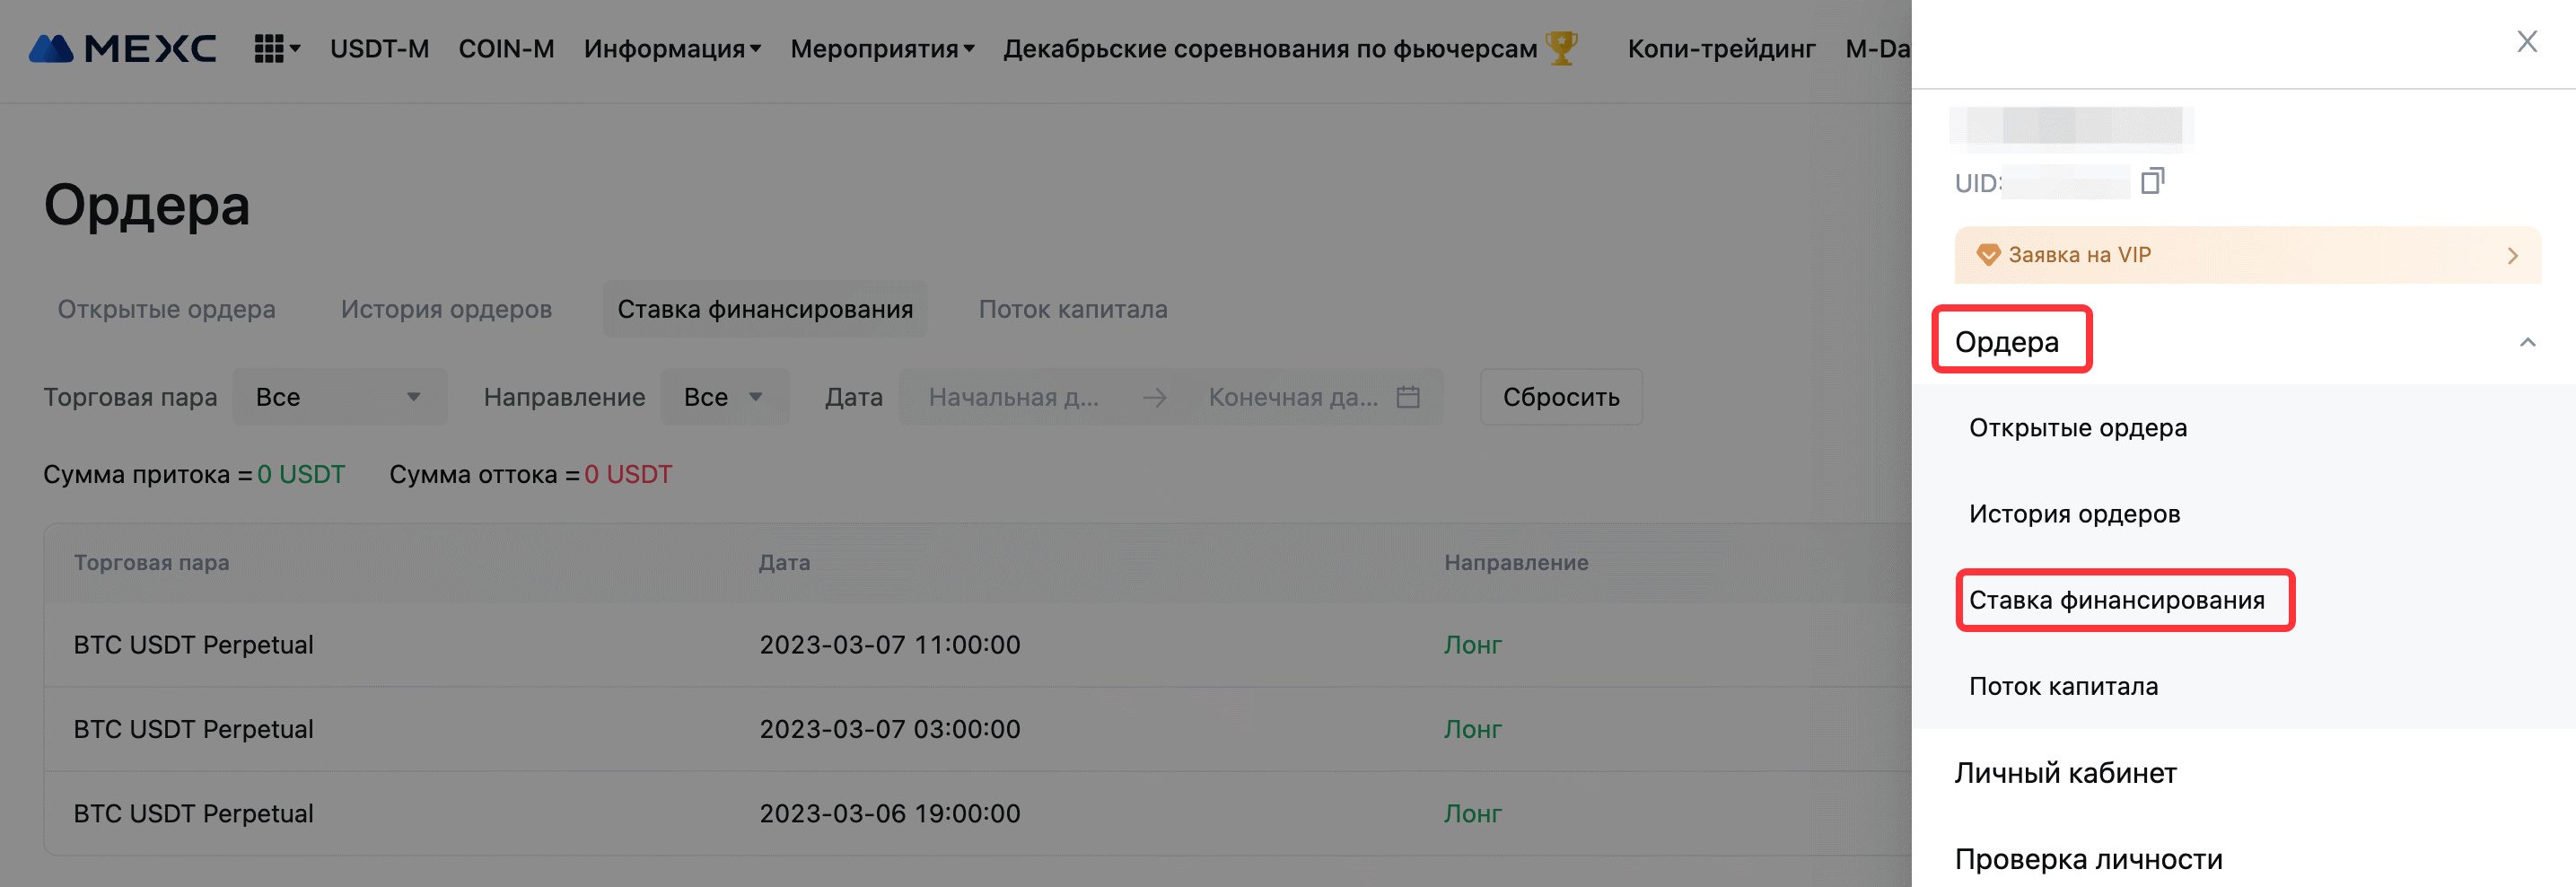
Task: Open the apps grid menu icon
Action: [x=269, y=48]
